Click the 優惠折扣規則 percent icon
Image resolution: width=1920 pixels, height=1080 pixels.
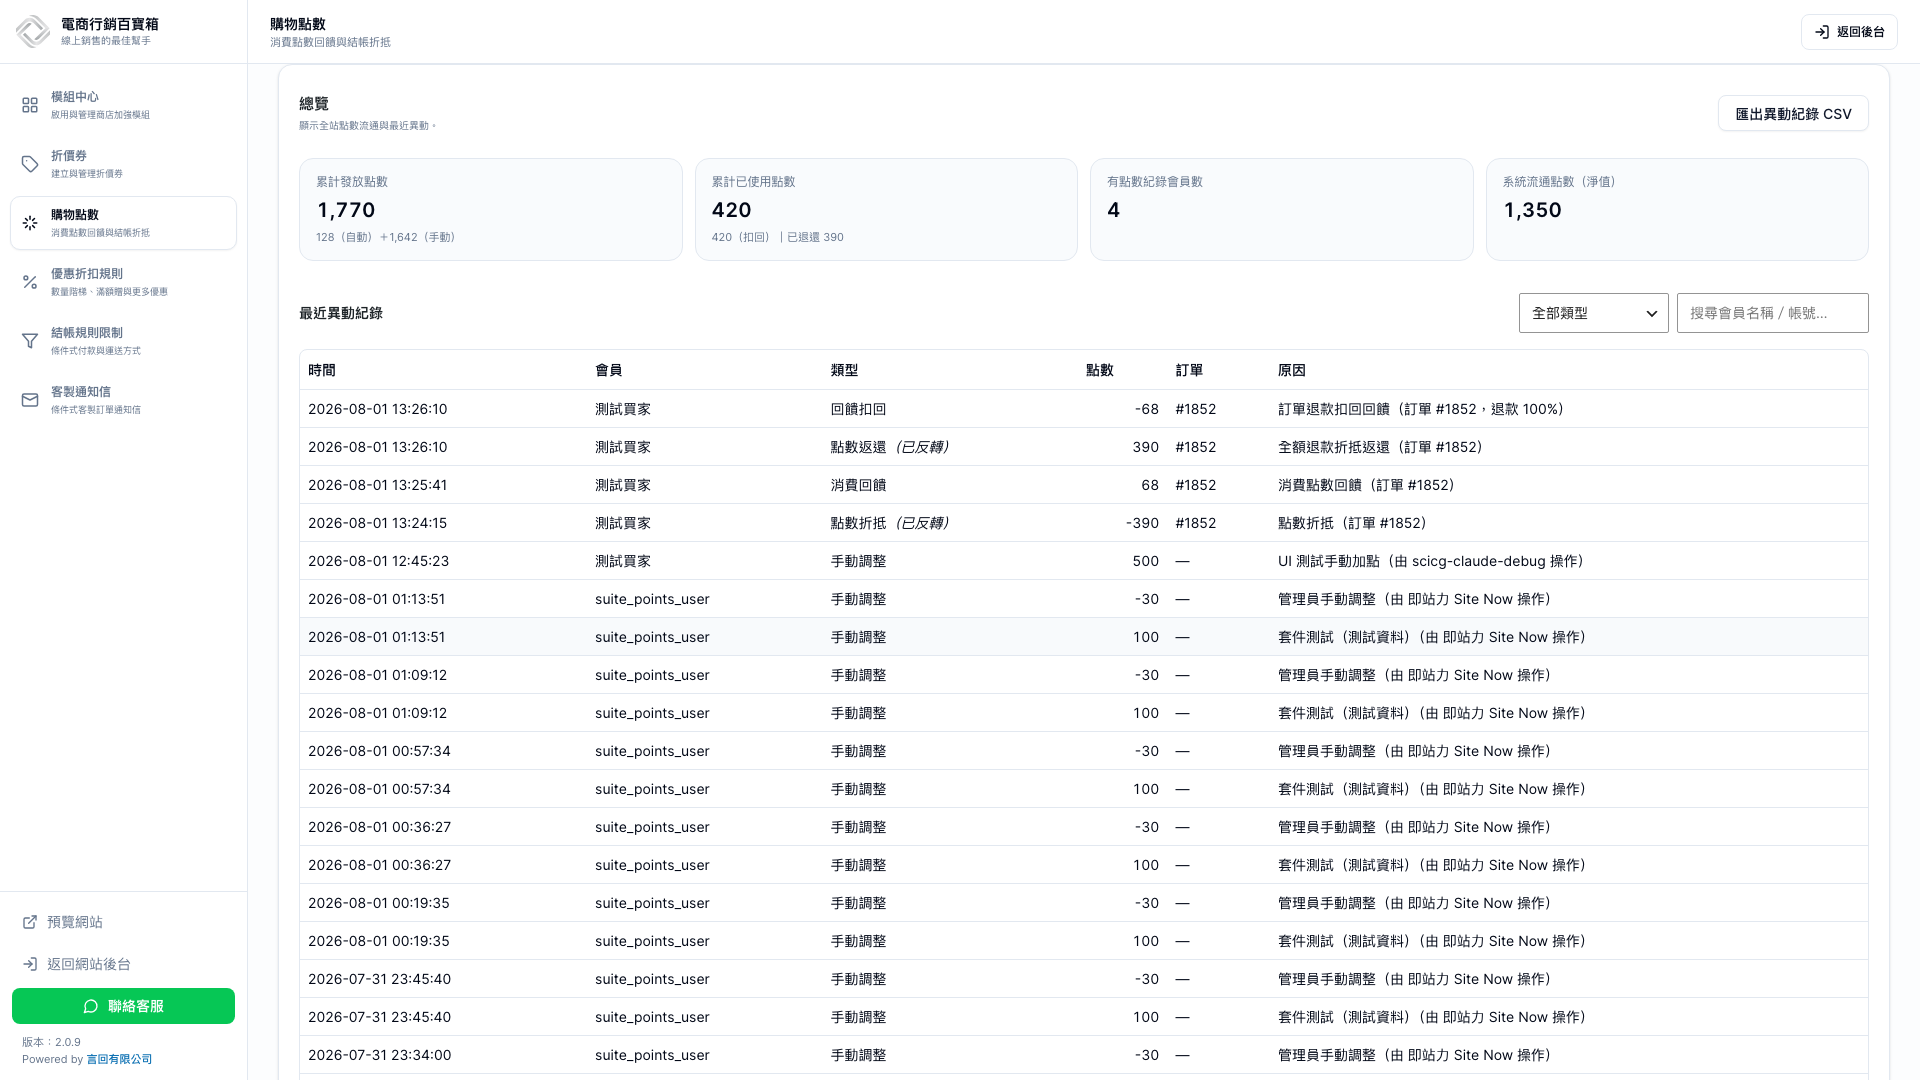[x=30, y=282]
